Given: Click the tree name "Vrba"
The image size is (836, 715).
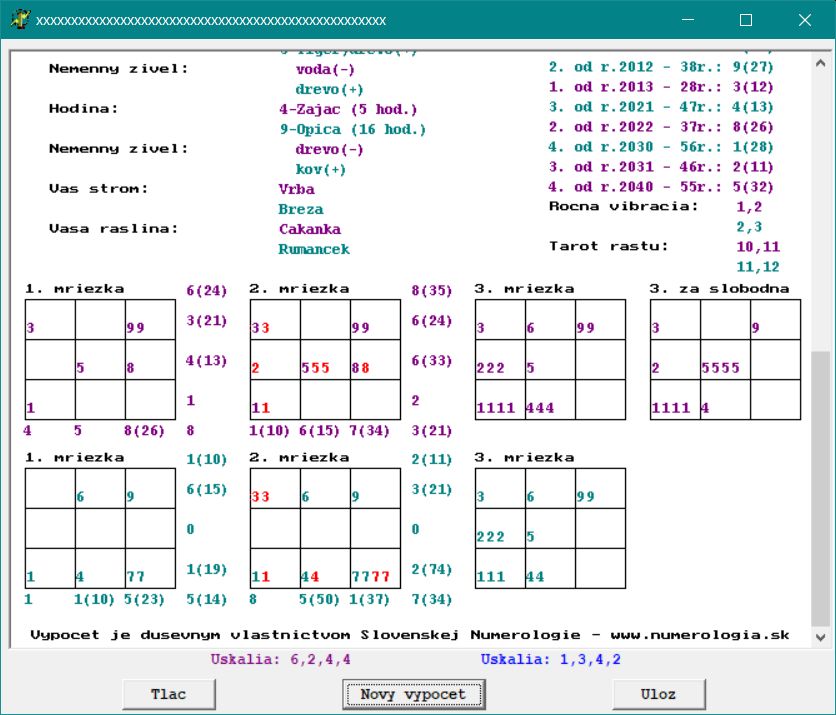Looking at the screenshot, I should 296,189.
